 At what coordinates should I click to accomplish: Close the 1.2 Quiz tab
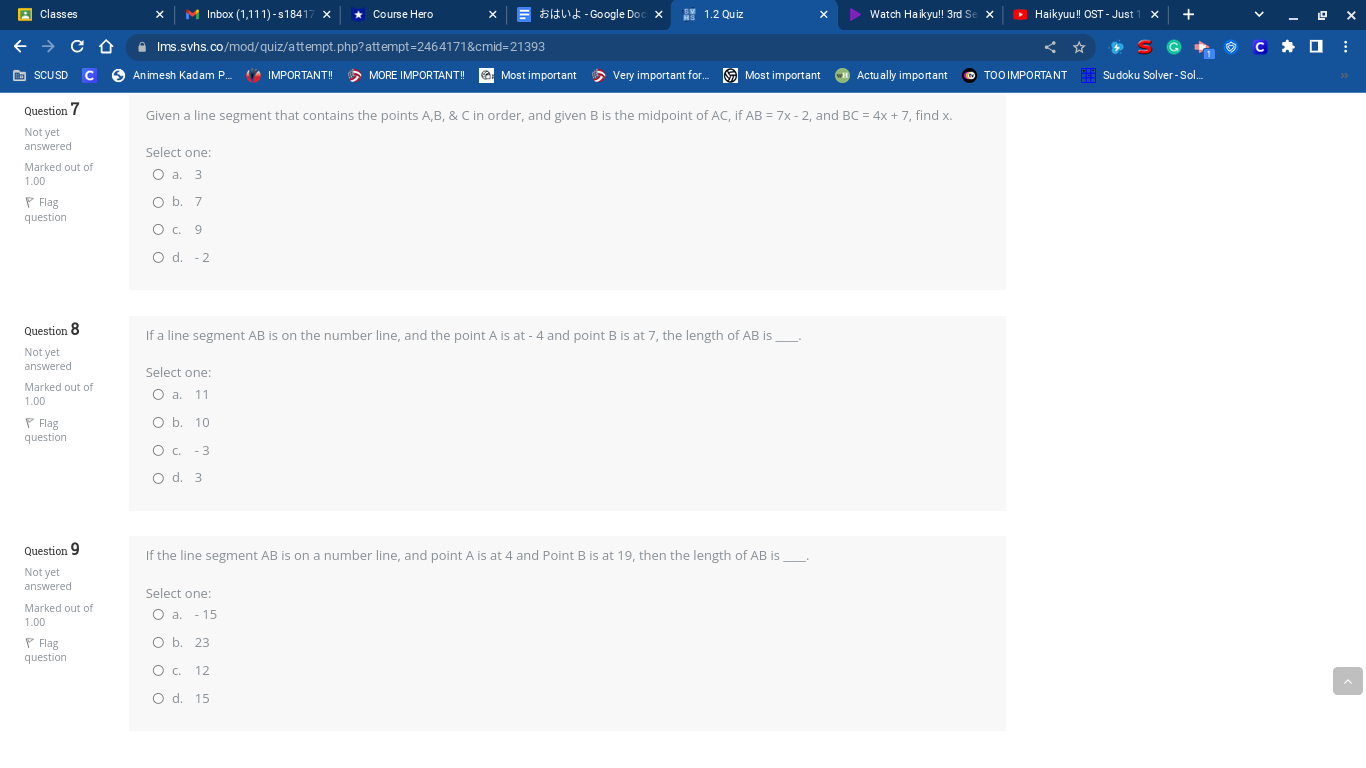tap(823, 15)
